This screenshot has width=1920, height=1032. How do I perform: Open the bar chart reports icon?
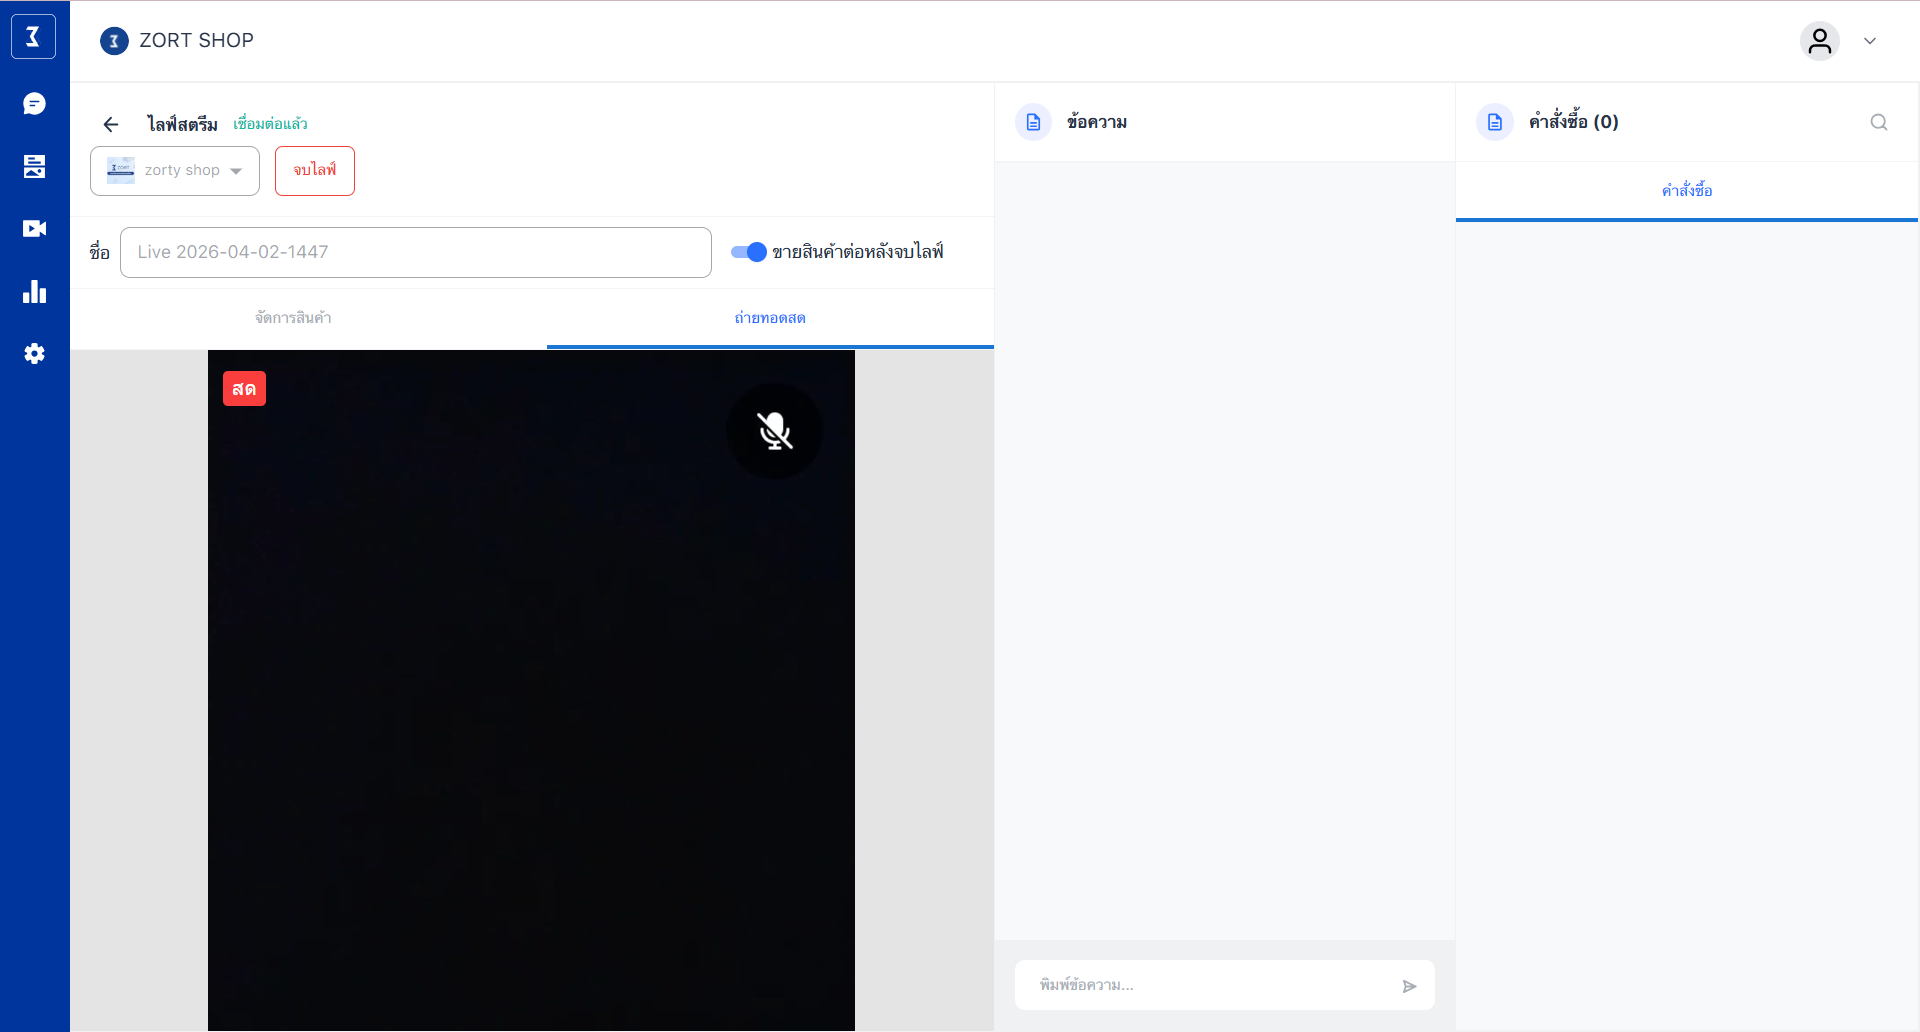point(34,291)
